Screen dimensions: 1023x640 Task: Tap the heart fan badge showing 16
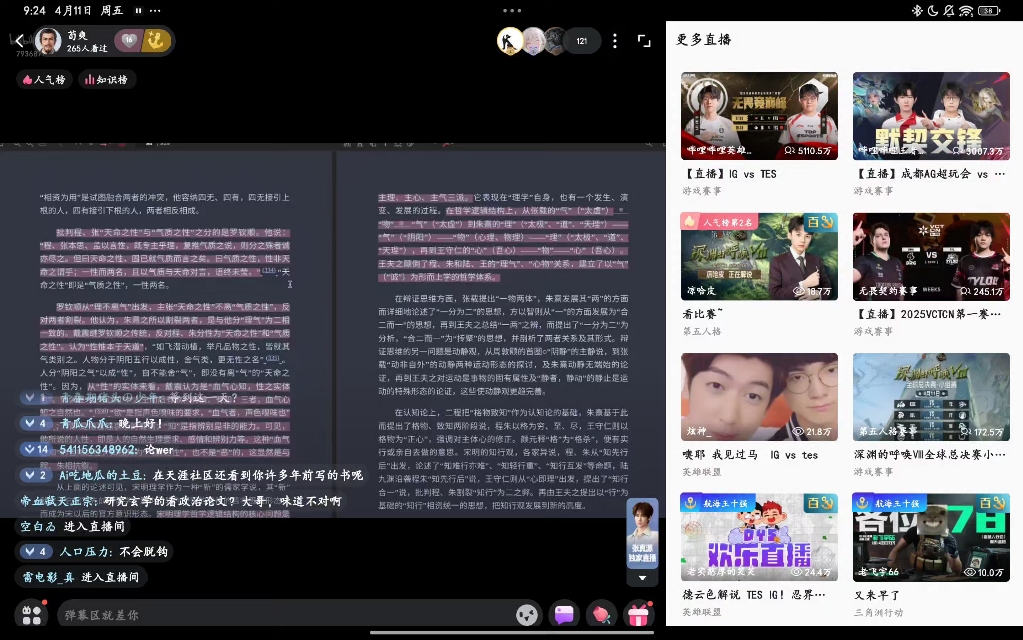129,40
